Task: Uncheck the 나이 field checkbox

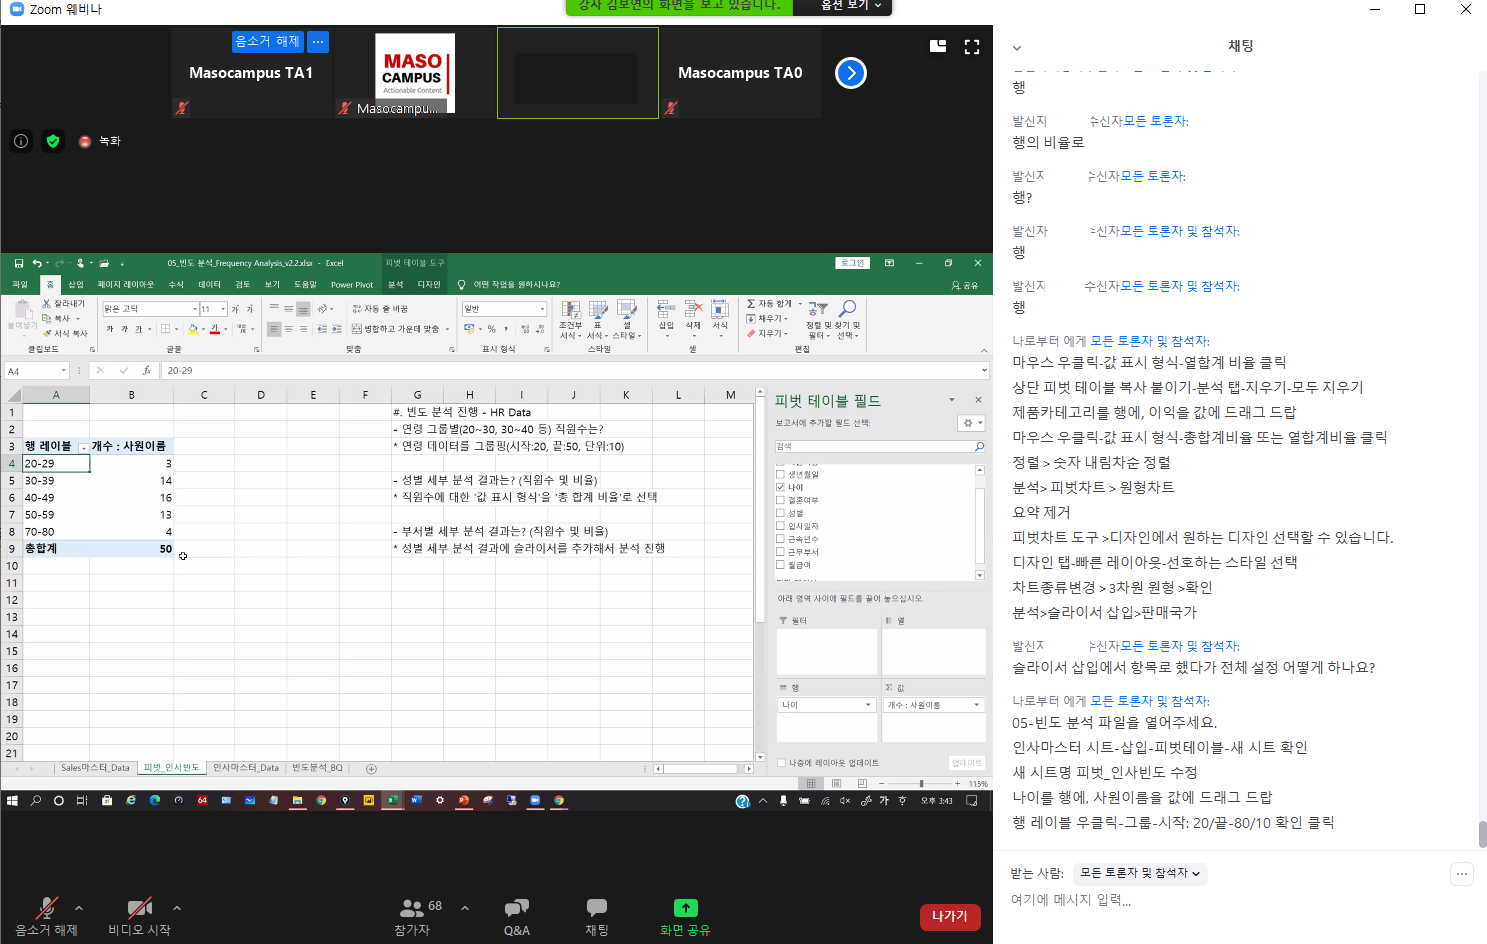Action: (781, 487)
